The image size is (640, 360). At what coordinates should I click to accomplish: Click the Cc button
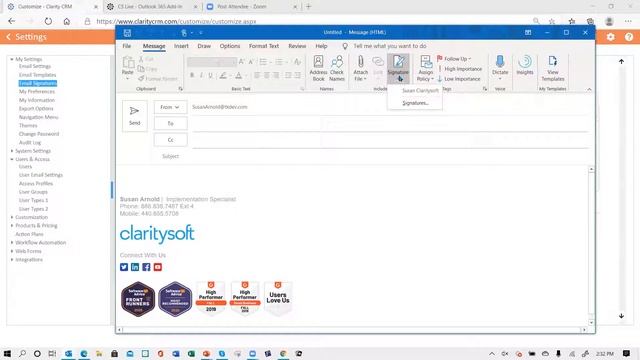(171, 140)
